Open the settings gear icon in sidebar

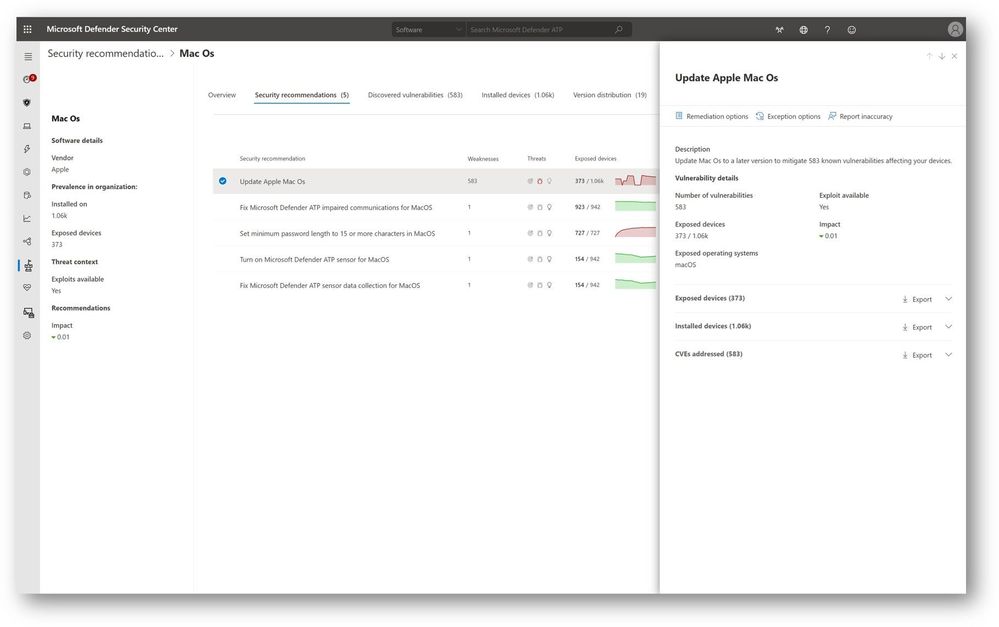(x=27, y=335)
